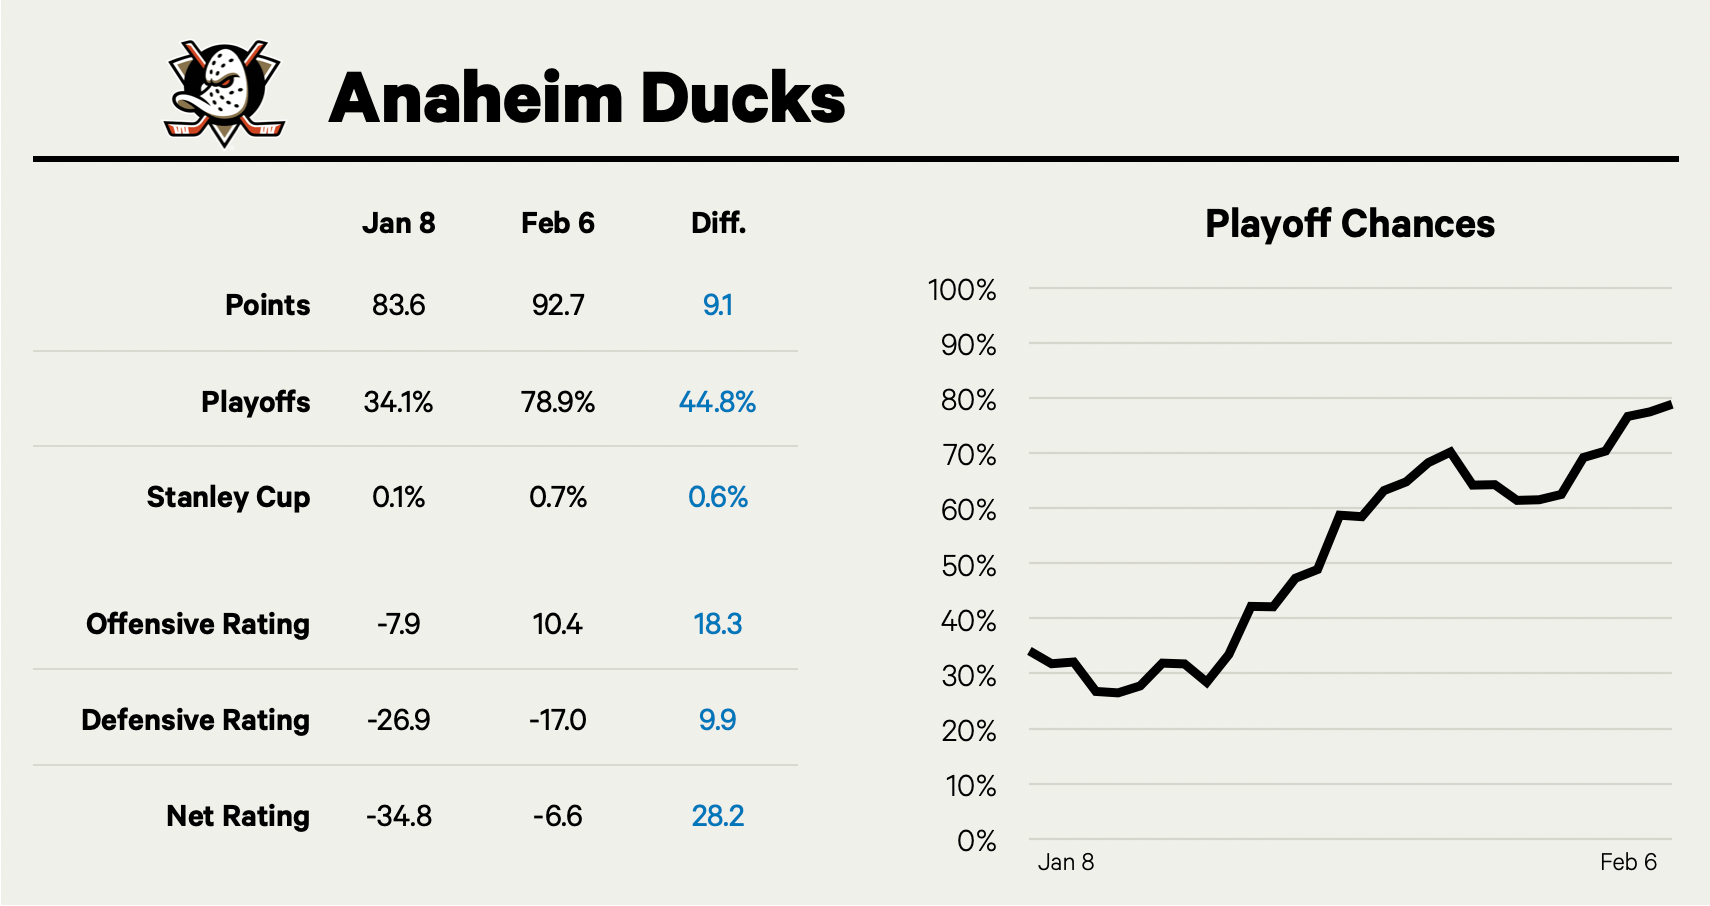Click the Anaheim Ducks logo
Viewport: 1710px width, 906px height.
coord(225,94)
